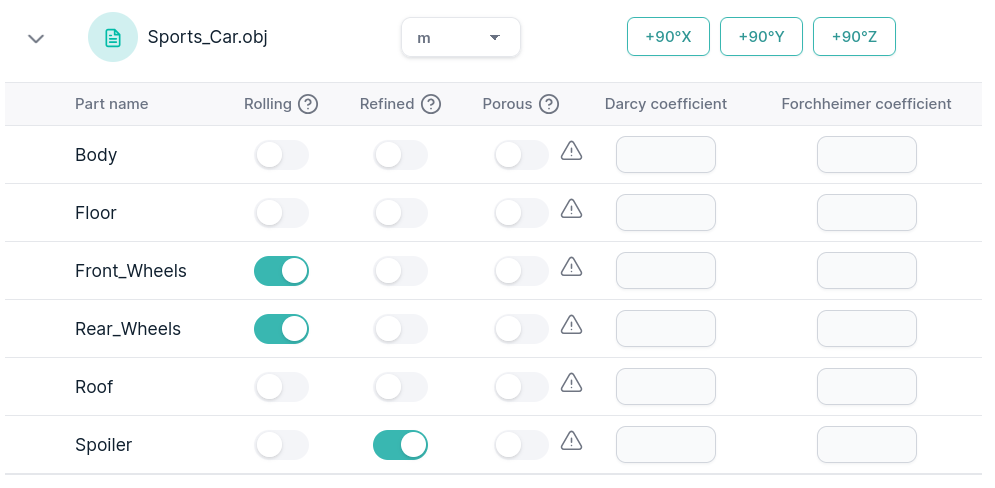Disable Rolling for Front_Wheels

pos(281,271)
